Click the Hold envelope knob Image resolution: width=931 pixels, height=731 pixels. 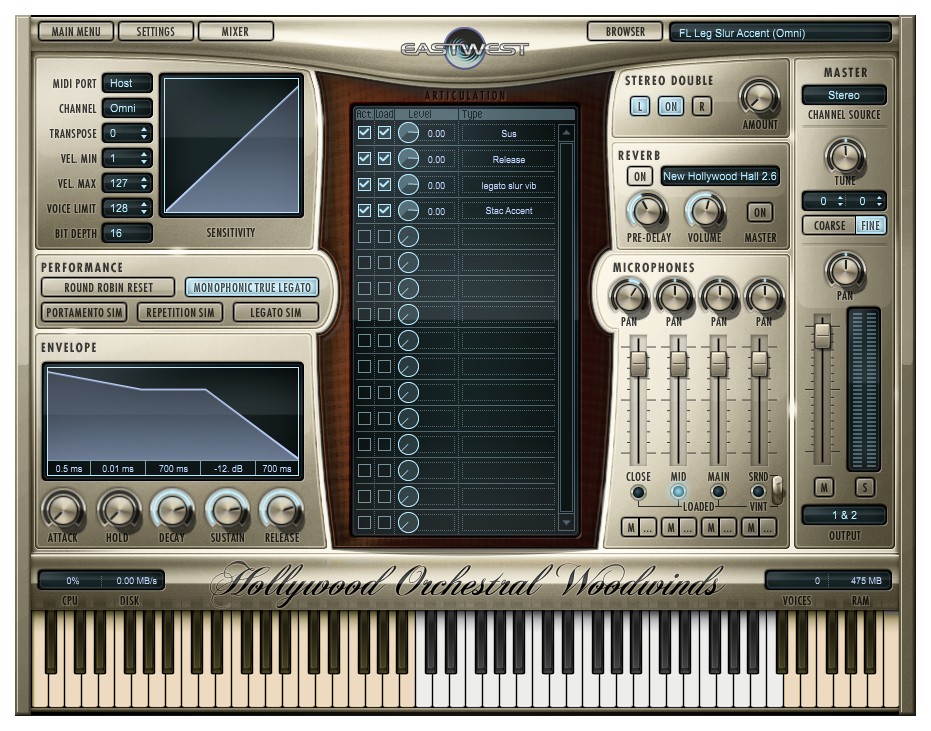118,511
